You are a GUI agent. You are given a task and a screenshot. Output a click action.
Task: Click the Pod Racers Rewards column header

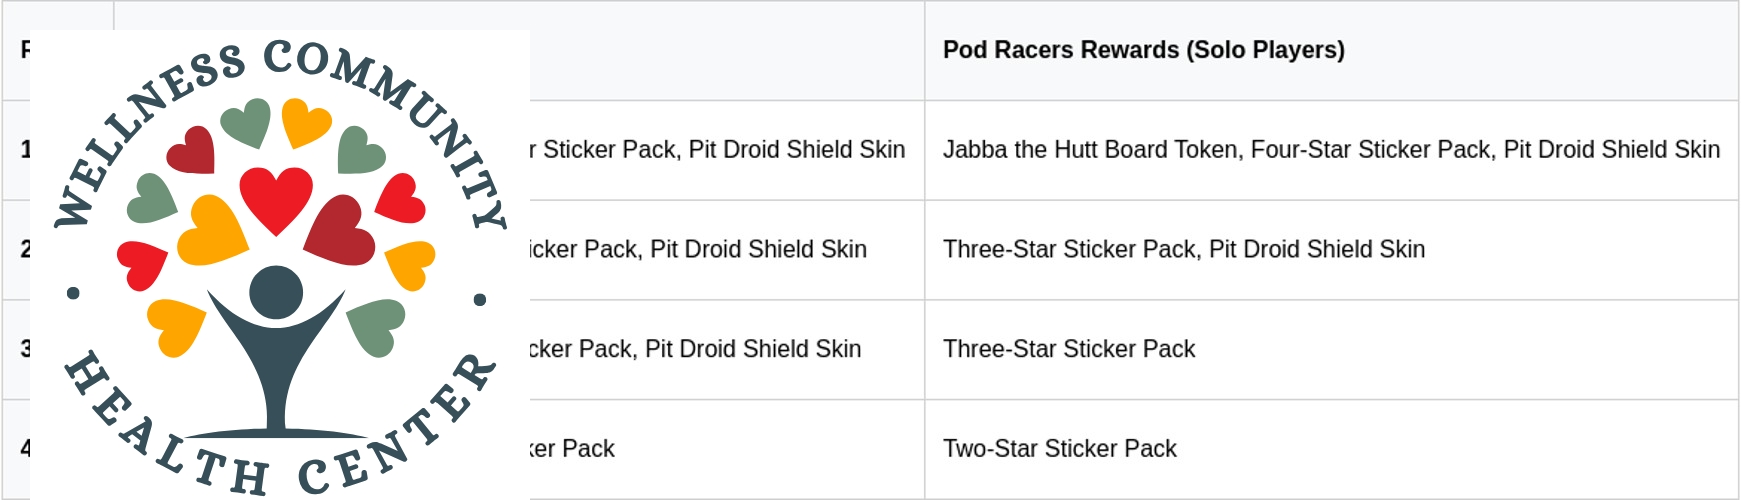1143,50
